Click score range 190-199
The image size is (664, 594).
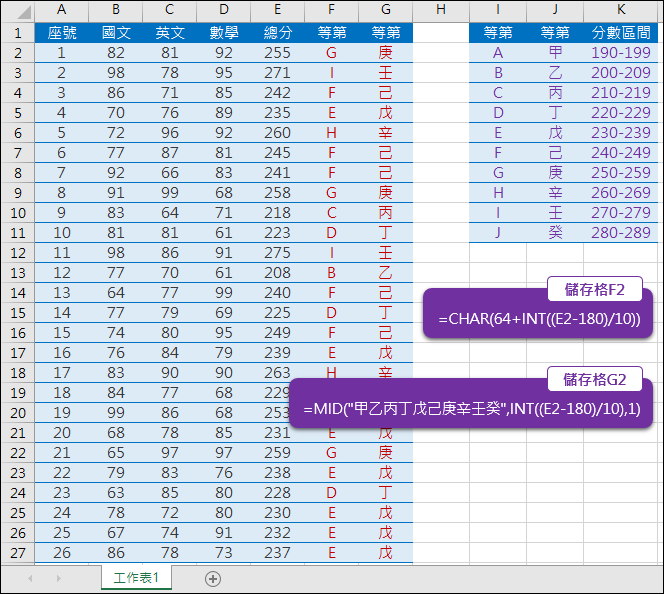(x=621, y=52)
